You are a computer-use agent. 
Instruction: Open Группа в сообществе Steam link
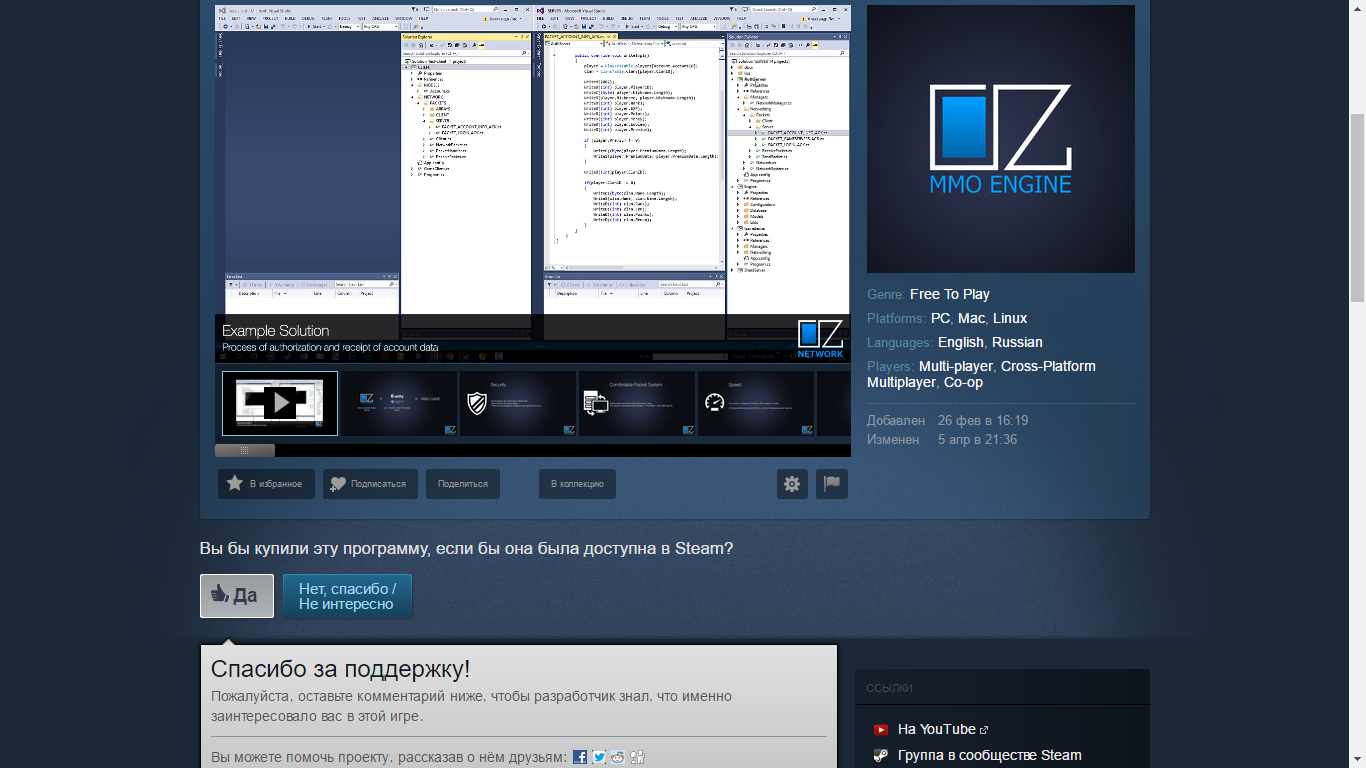point(990,755)
